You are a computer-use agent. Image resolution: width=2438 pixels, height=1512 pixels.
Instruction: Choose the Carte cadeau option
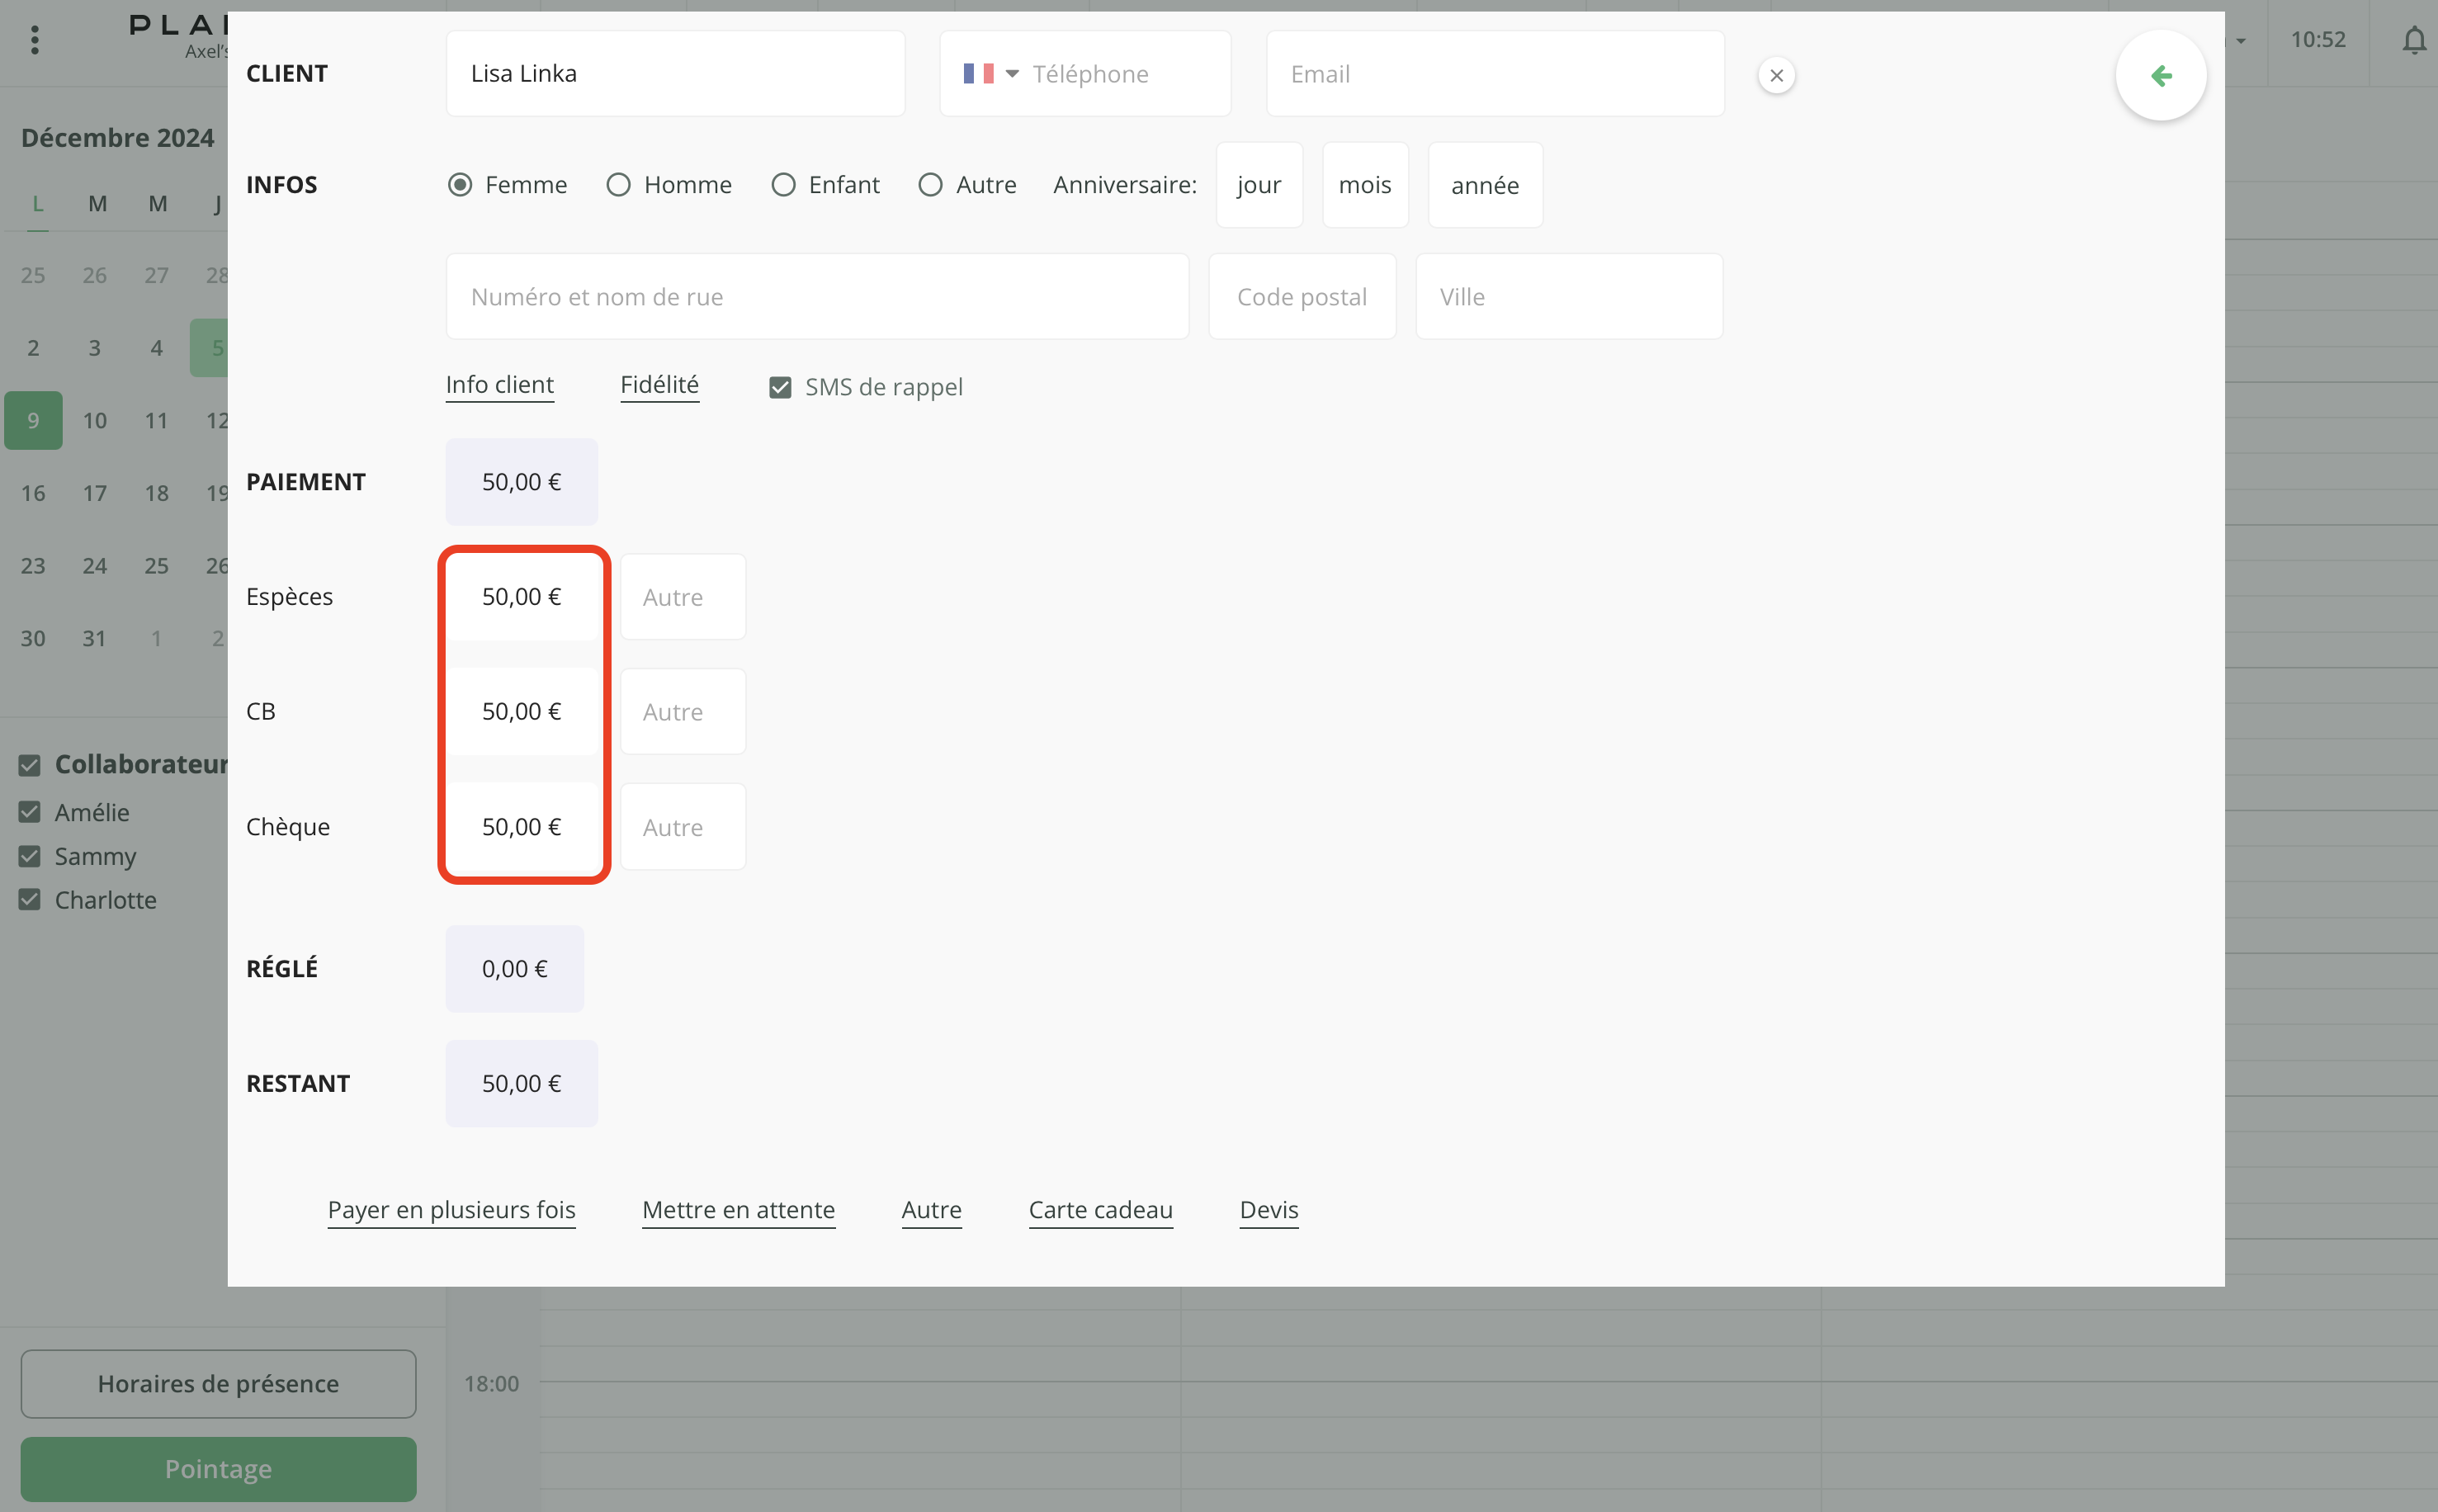[1100, 1210]
